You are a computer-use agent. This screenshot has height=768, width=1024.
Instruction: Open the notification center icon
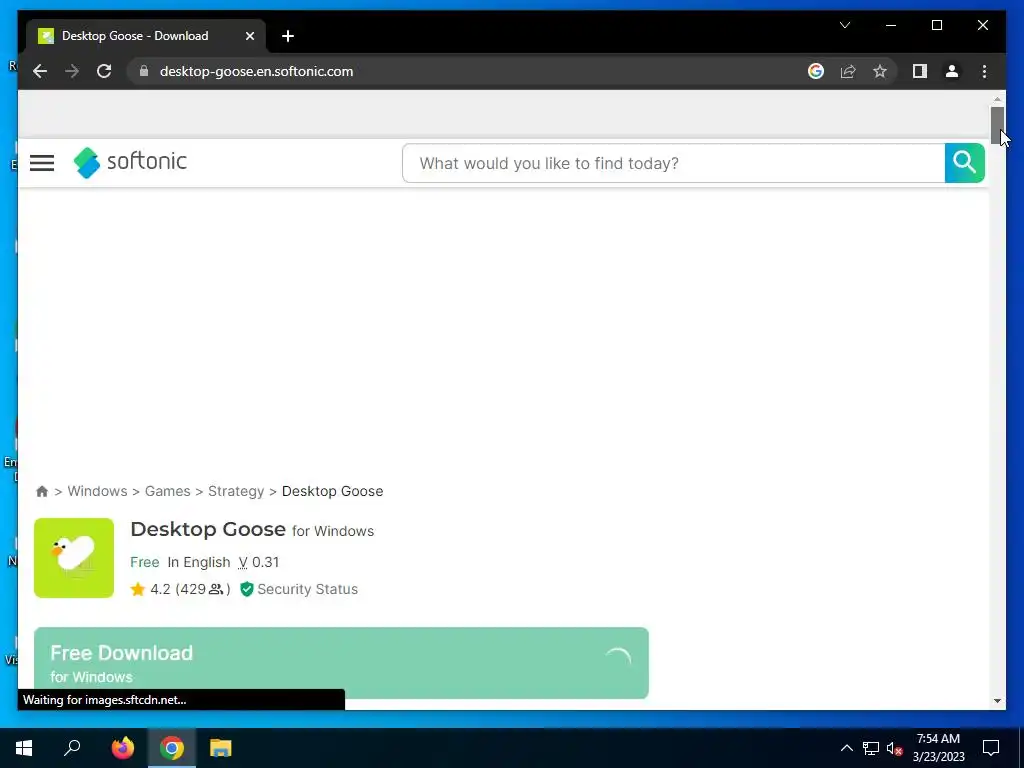click(x=991, y=748)
